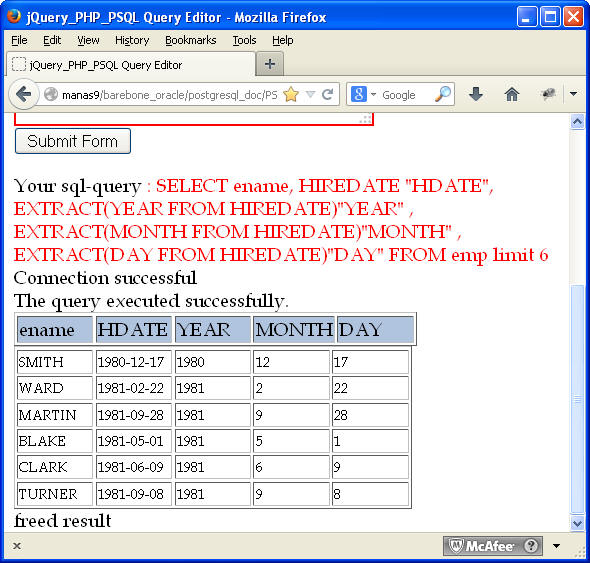The image size is (590, 563).
Task: Open the new tab plus button
Action: 270,64
